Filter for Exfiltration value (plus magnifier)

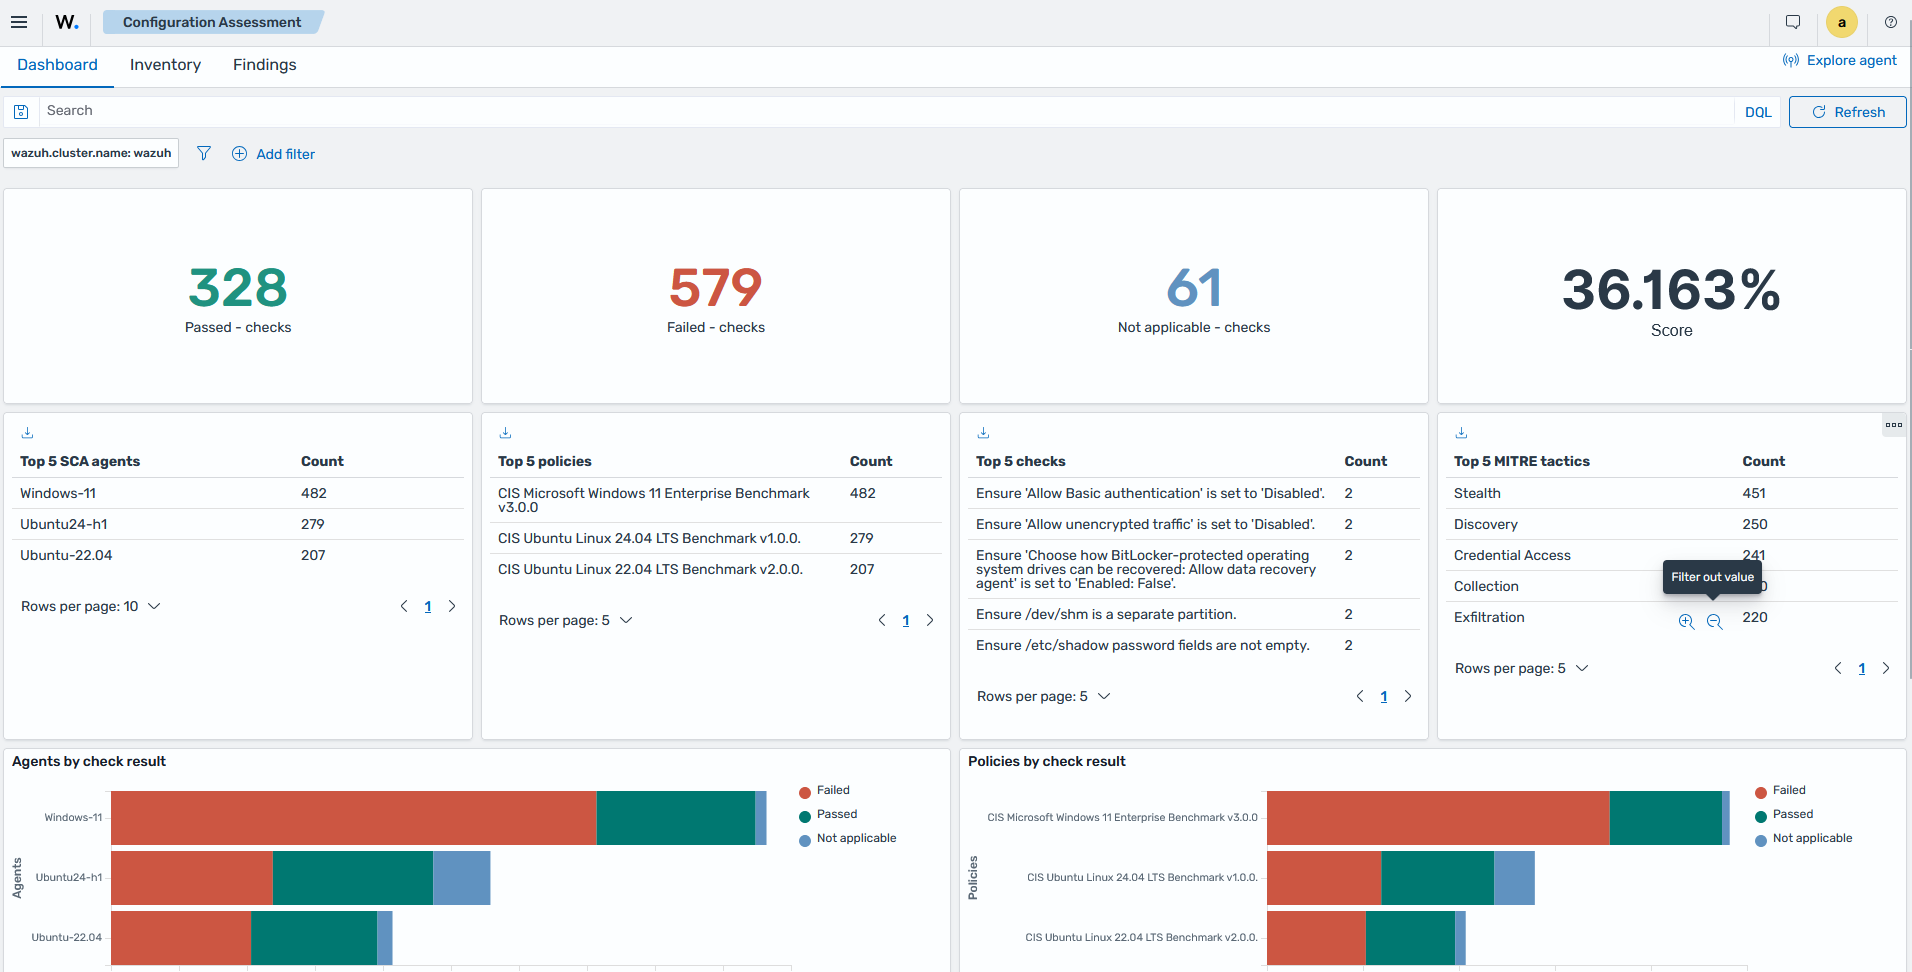pos(1686,621)
